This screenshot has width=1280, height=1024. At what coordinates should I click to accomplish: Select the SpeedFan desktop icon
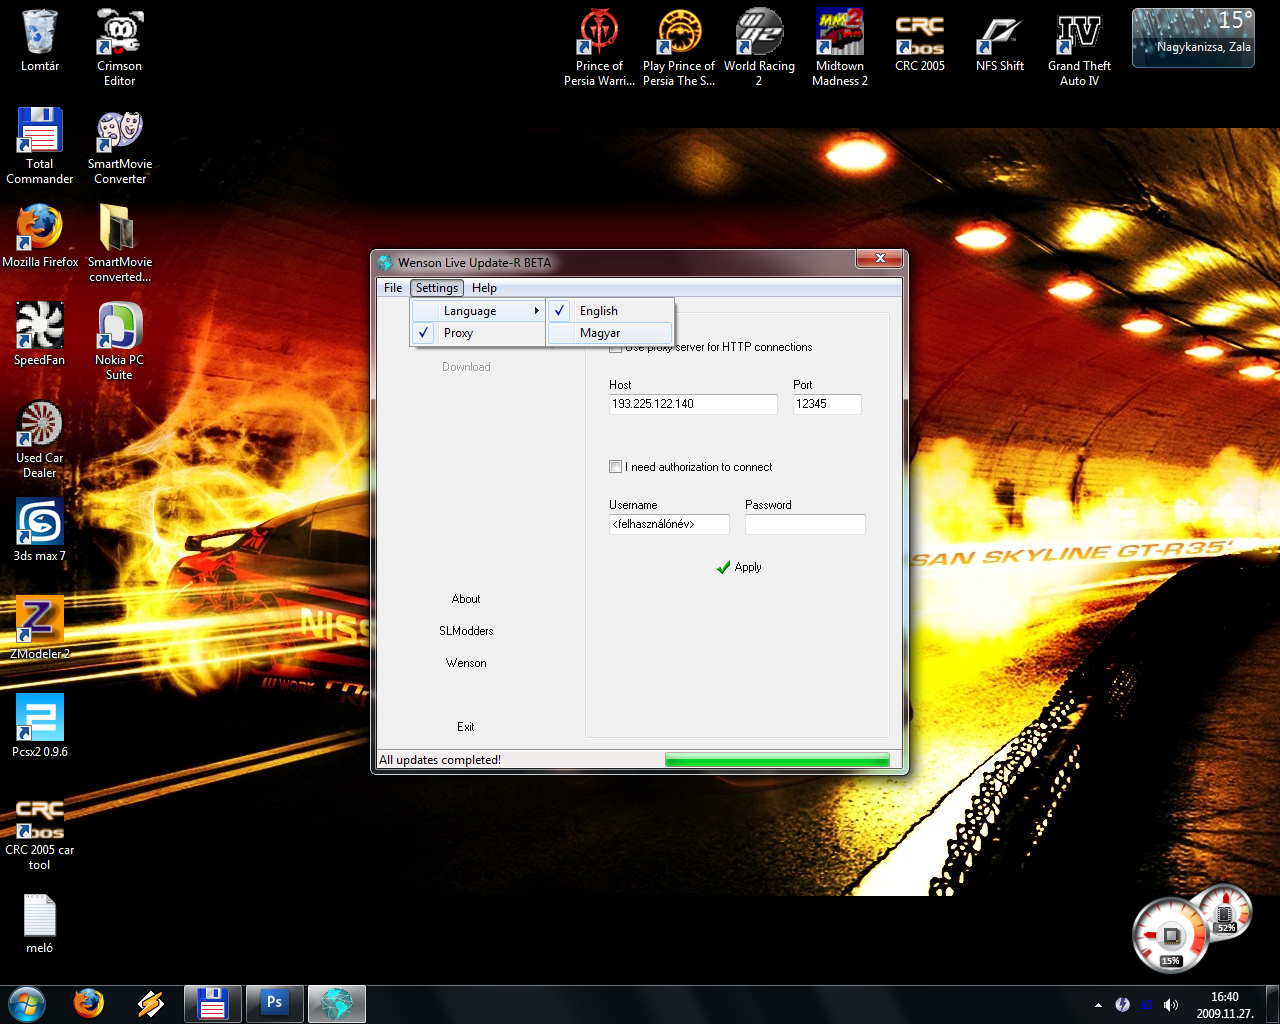pyautogui.click(x=40, y=335)
